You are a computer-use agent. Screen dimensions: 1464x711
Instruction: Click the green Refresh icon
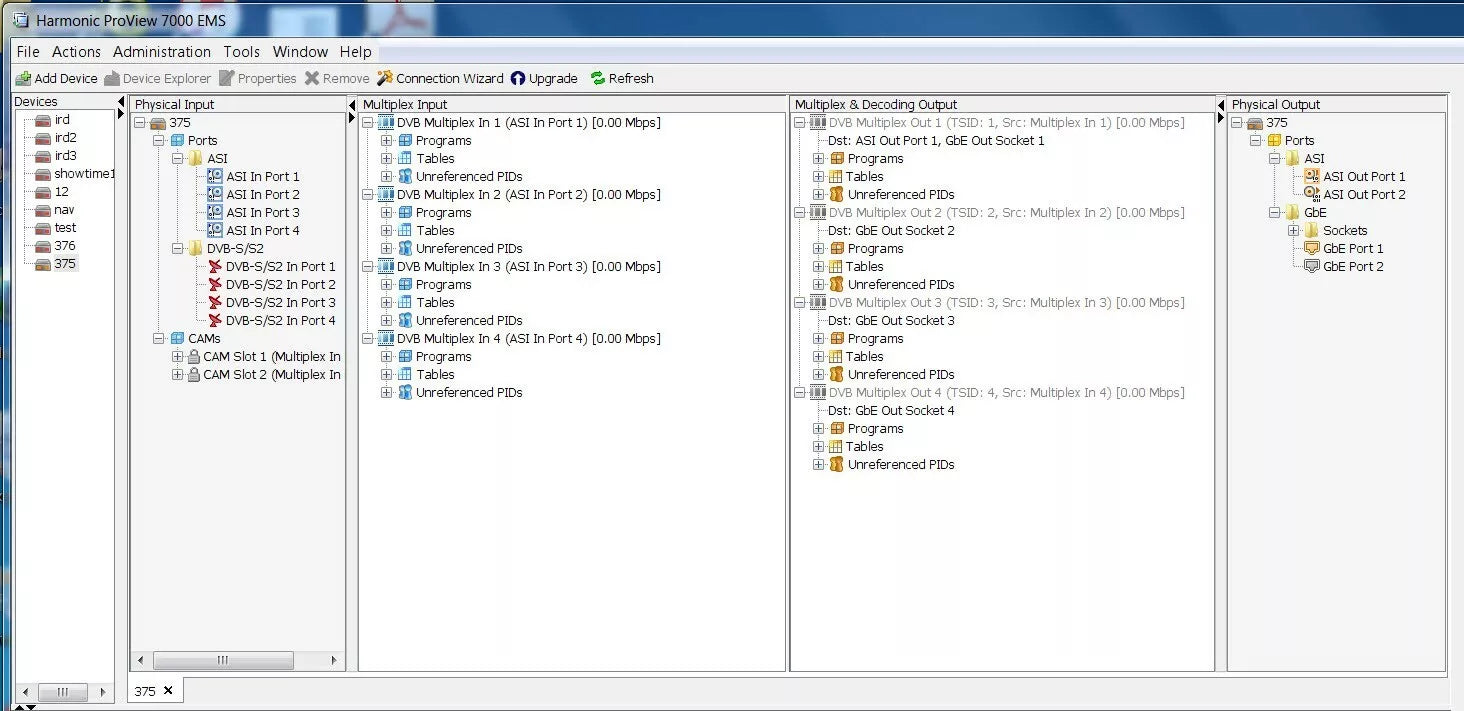[598, 78]
